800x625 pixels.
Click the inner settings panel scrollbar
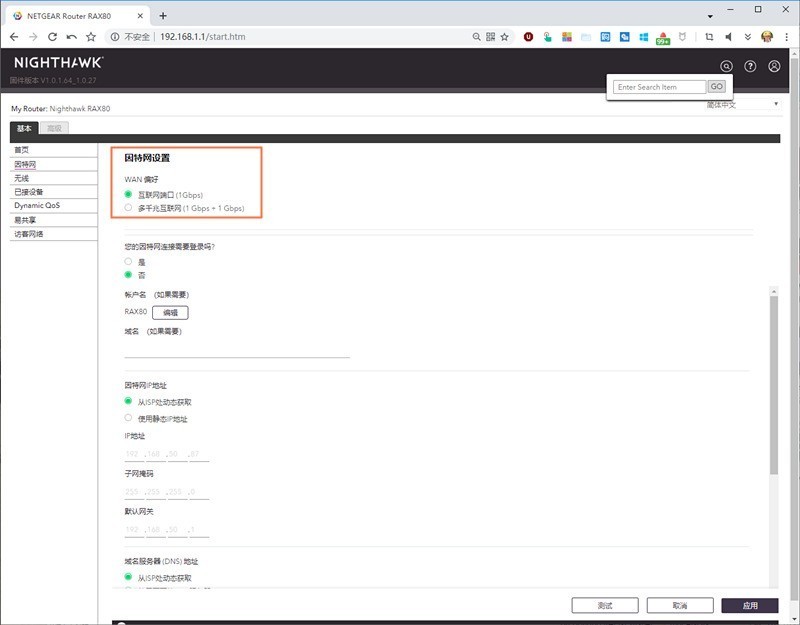coord(774,385)
